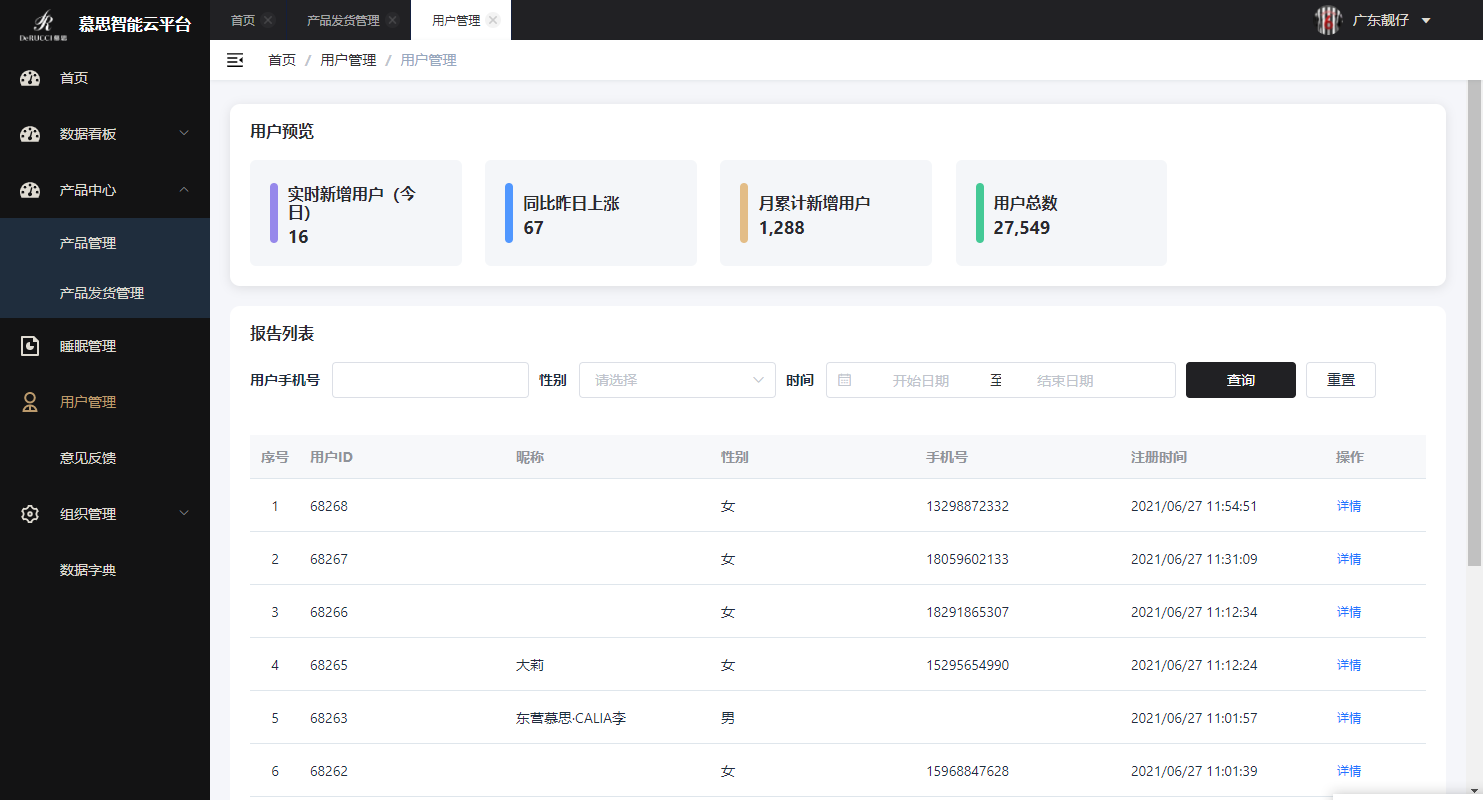Click the 实时新增用户 stat card

pyautogui.click(x=356, y=213)
